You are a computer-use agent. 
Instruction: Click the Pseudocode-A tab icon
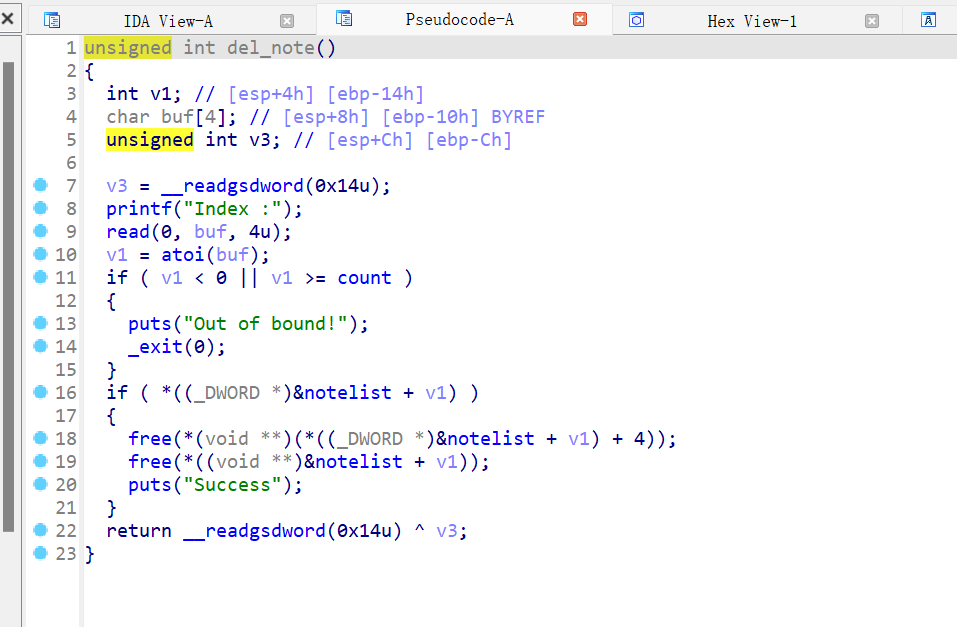344,19
